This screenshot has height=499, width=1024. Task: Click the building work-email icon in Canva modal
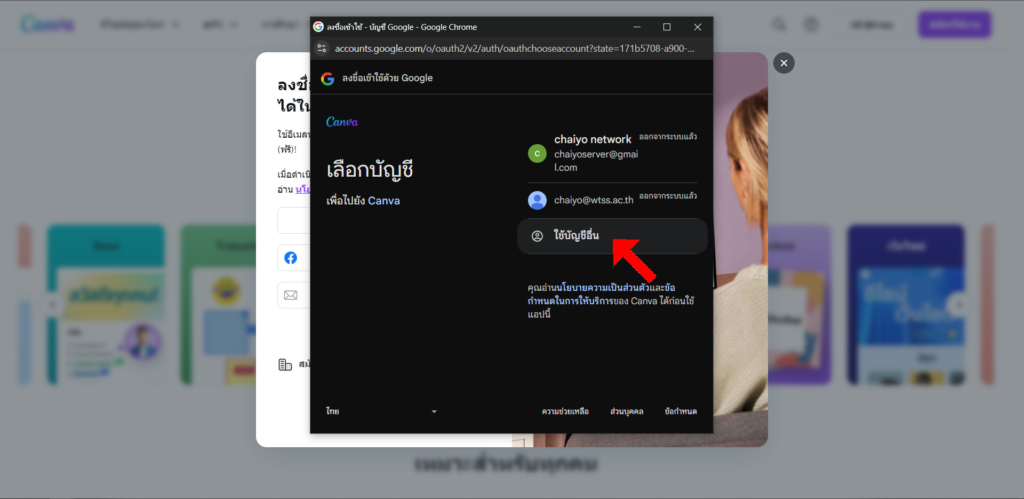pyautogui.click(x=285, y=364)
